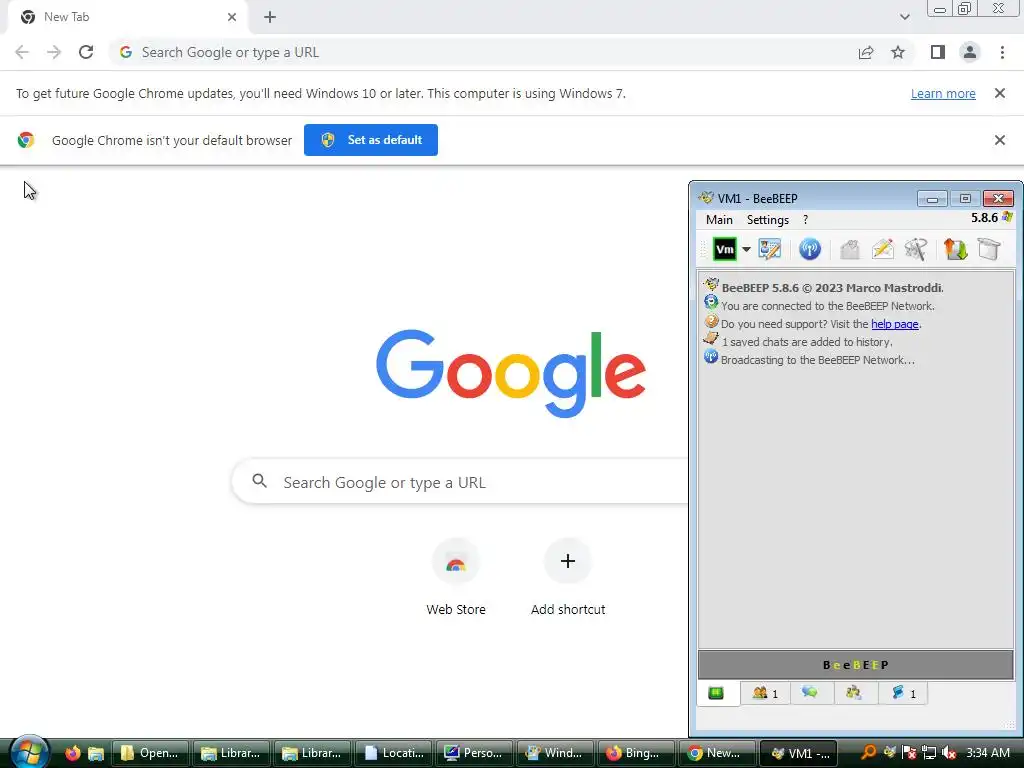The image size is (1024, 768).
Task: Click the box icon in BeeBEEP toolbar
Action: (x=989, y=249)
